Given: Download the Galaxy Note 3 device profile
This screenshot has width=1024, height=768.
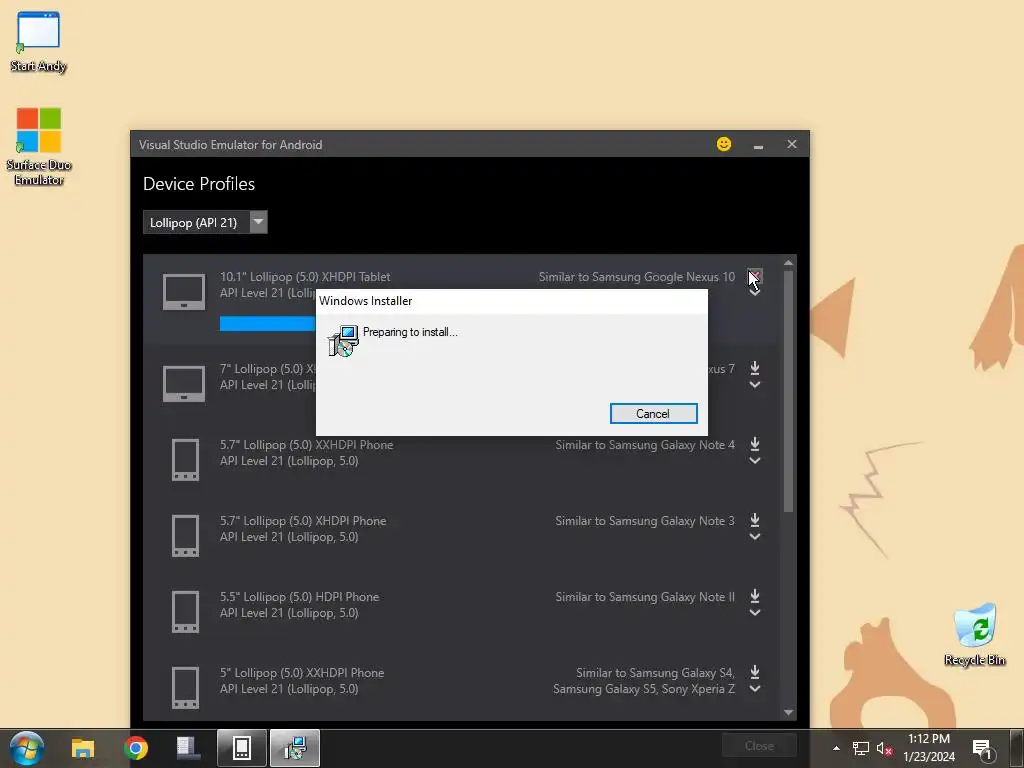Looking at the screenshot, I should pyautogui.click(x=755, y=520).
